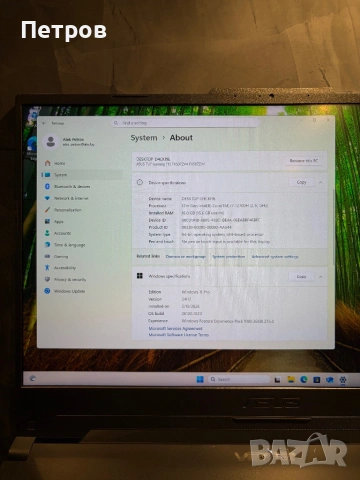Open Advanced system settings link
This screenshot has width=360, height=480.
pyautogui.click(x=275, y=257)
